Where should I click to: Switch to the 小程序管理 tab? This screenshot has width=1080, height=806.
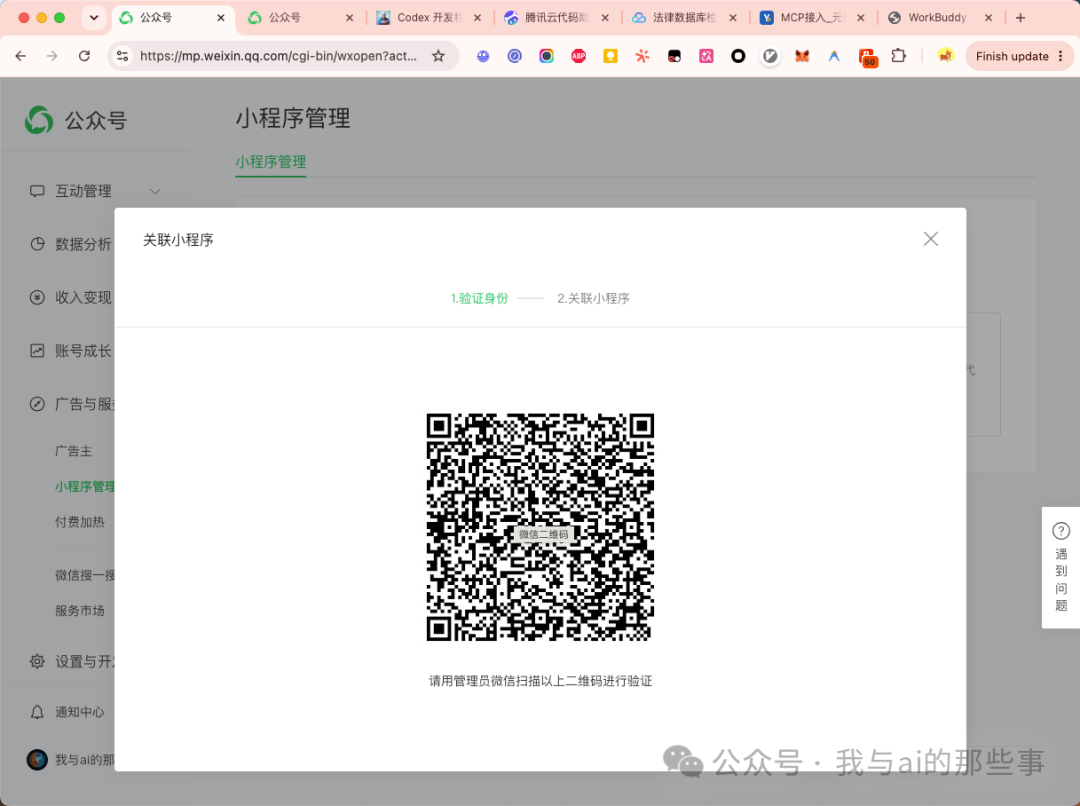(x=271, y=162)
